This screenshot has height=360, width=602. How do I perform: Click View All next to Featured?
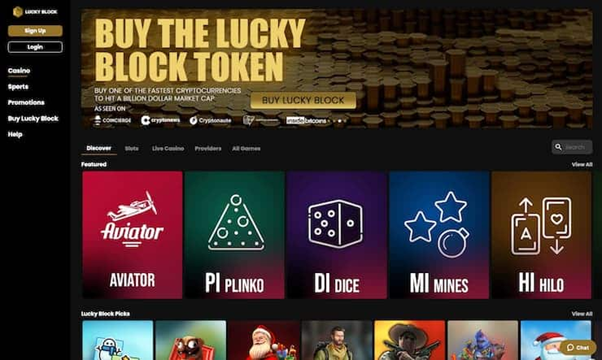coord(582,164)
